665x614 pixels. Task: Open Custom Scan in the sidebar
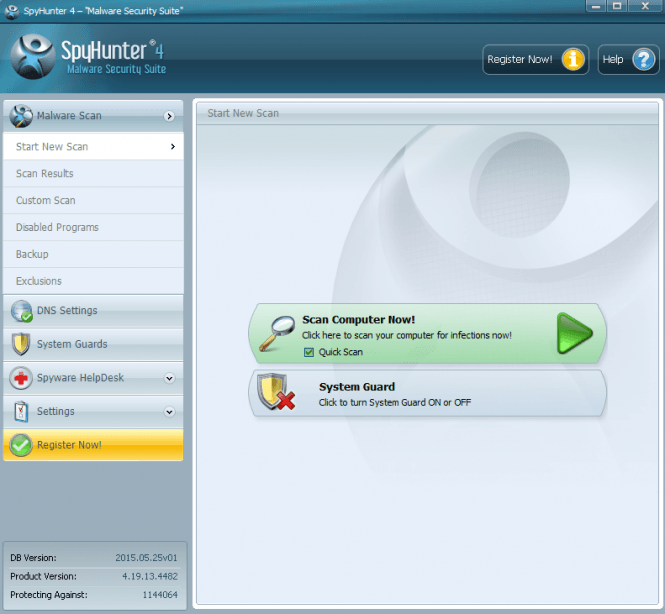(93, 200)
